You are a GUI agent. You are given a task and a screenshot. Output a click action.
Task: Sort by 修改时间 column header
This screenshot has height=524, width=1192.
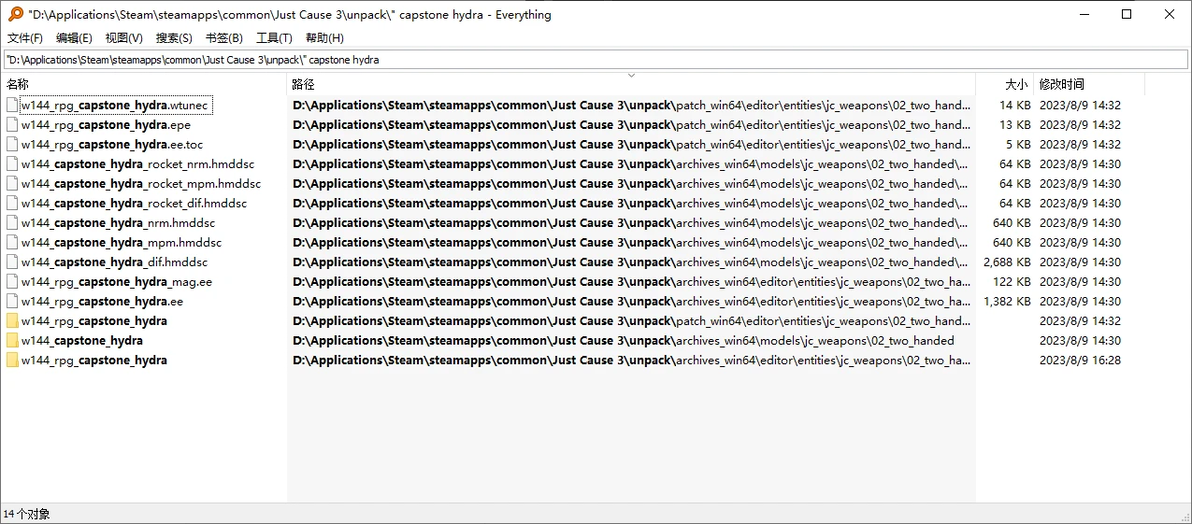point(1061,84)
